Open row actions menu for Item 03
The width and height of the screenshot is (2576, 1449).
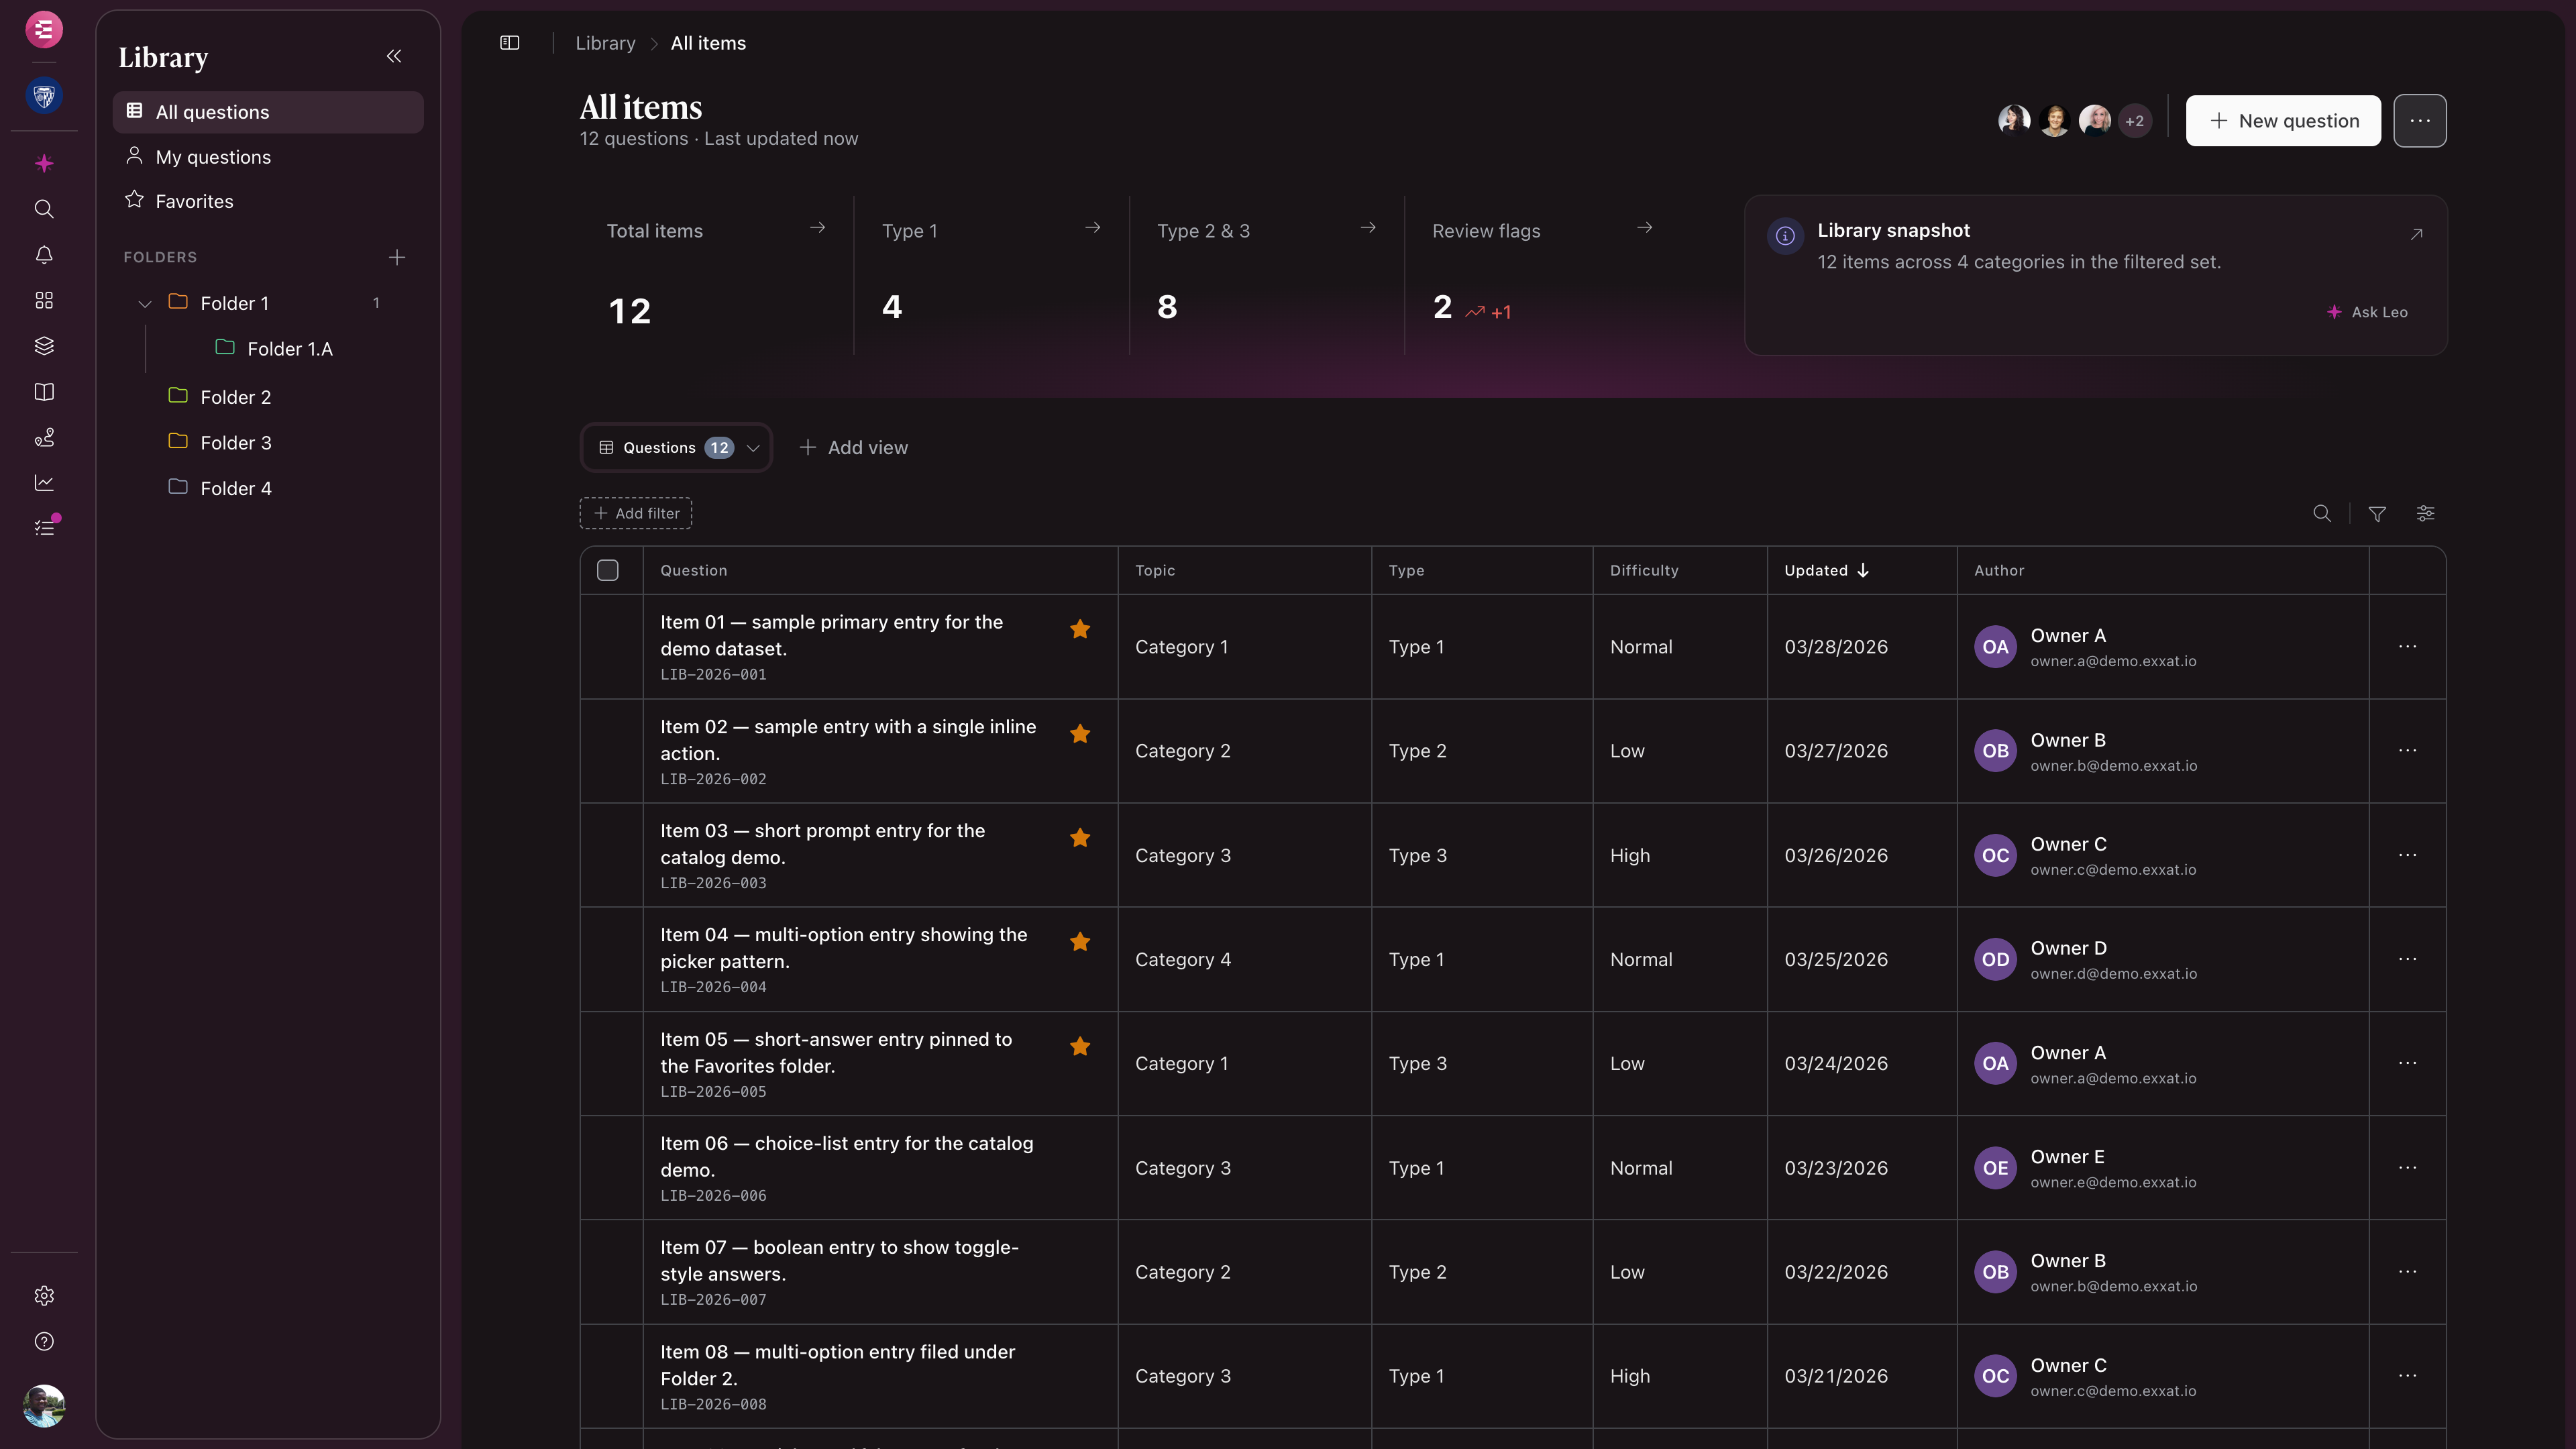click(x=2407, y=855)
